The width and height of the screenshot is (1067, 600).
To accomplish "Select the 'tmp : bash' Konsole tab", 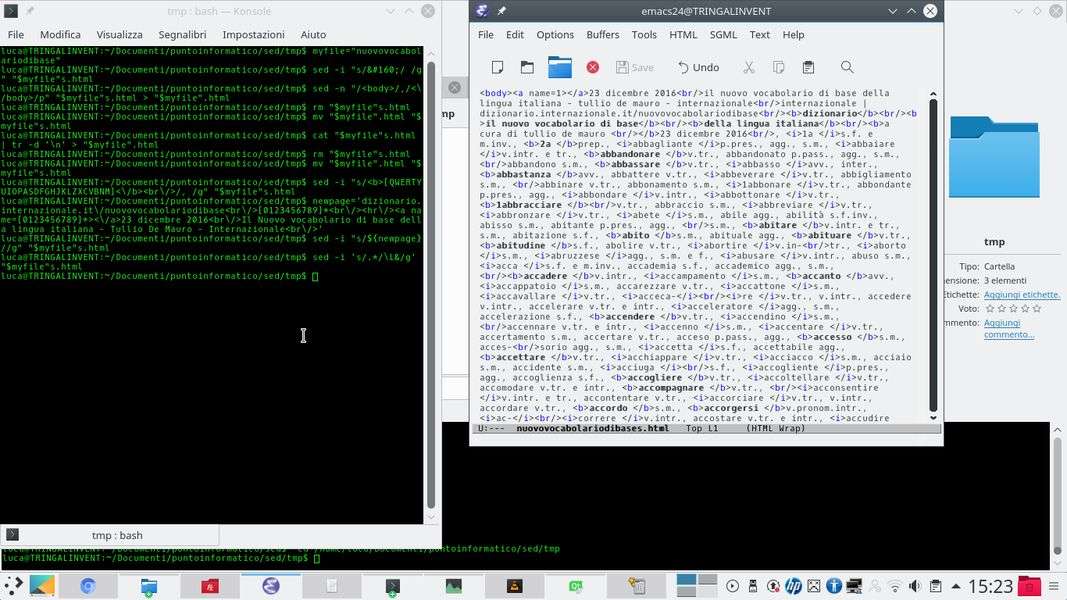I will click(116, 535).
